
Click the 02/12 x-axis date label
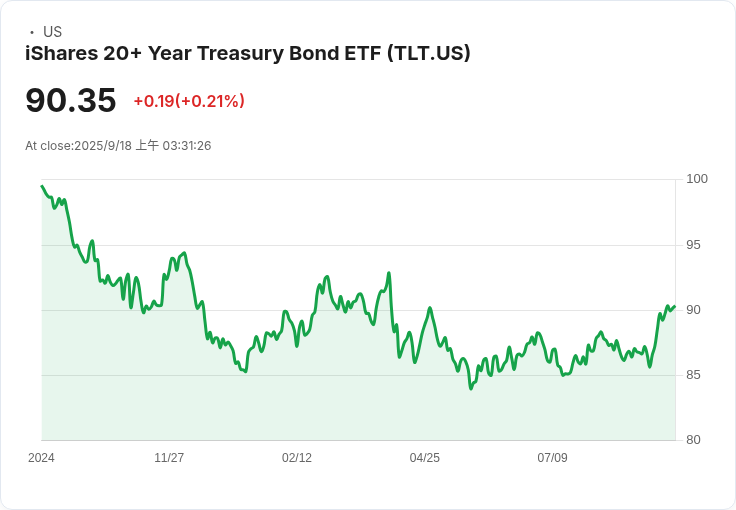click(x=297, y=457)
